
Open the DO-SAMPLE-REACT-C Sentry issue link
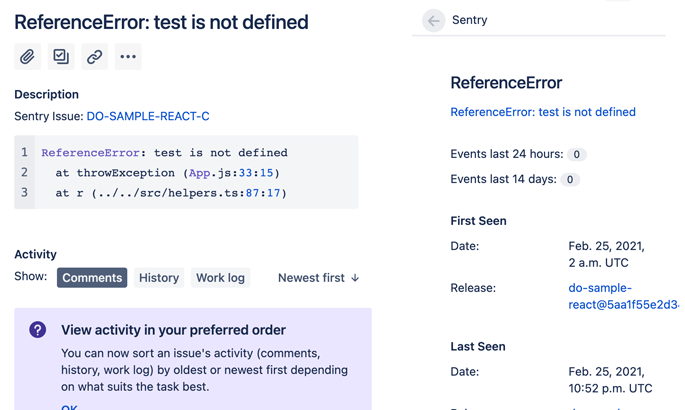(148, 116)
